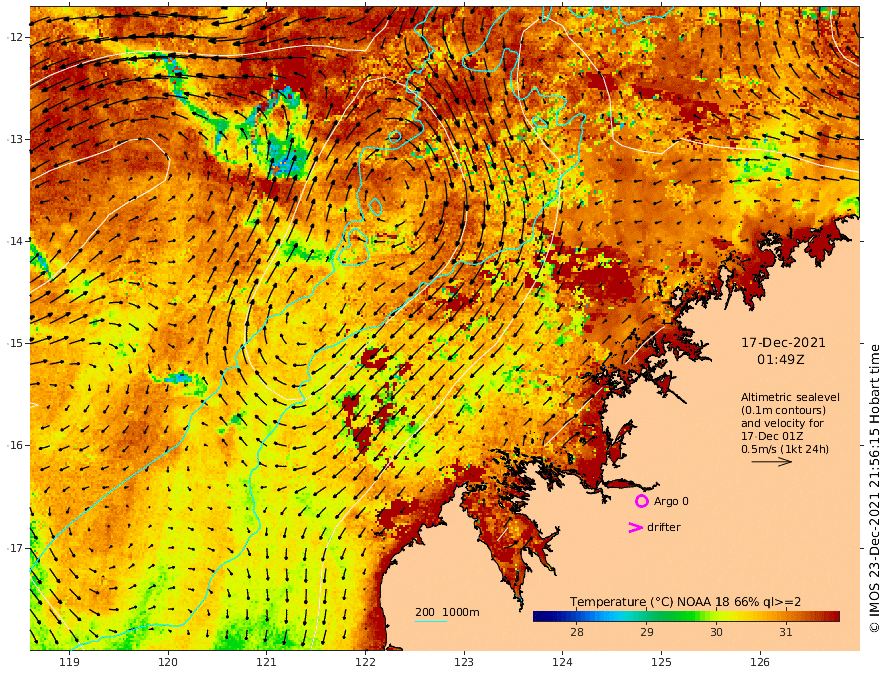
Task: Click the latitude axis label '-12'
Action: click(x=15, y=37)
